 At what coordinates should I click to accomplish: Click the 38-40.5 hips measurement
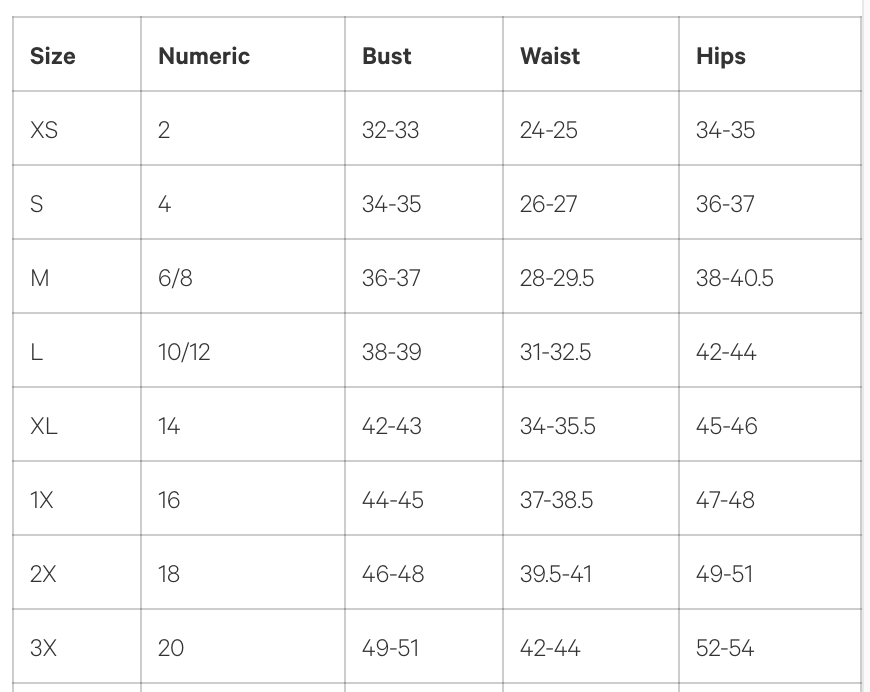coord(735,278)
